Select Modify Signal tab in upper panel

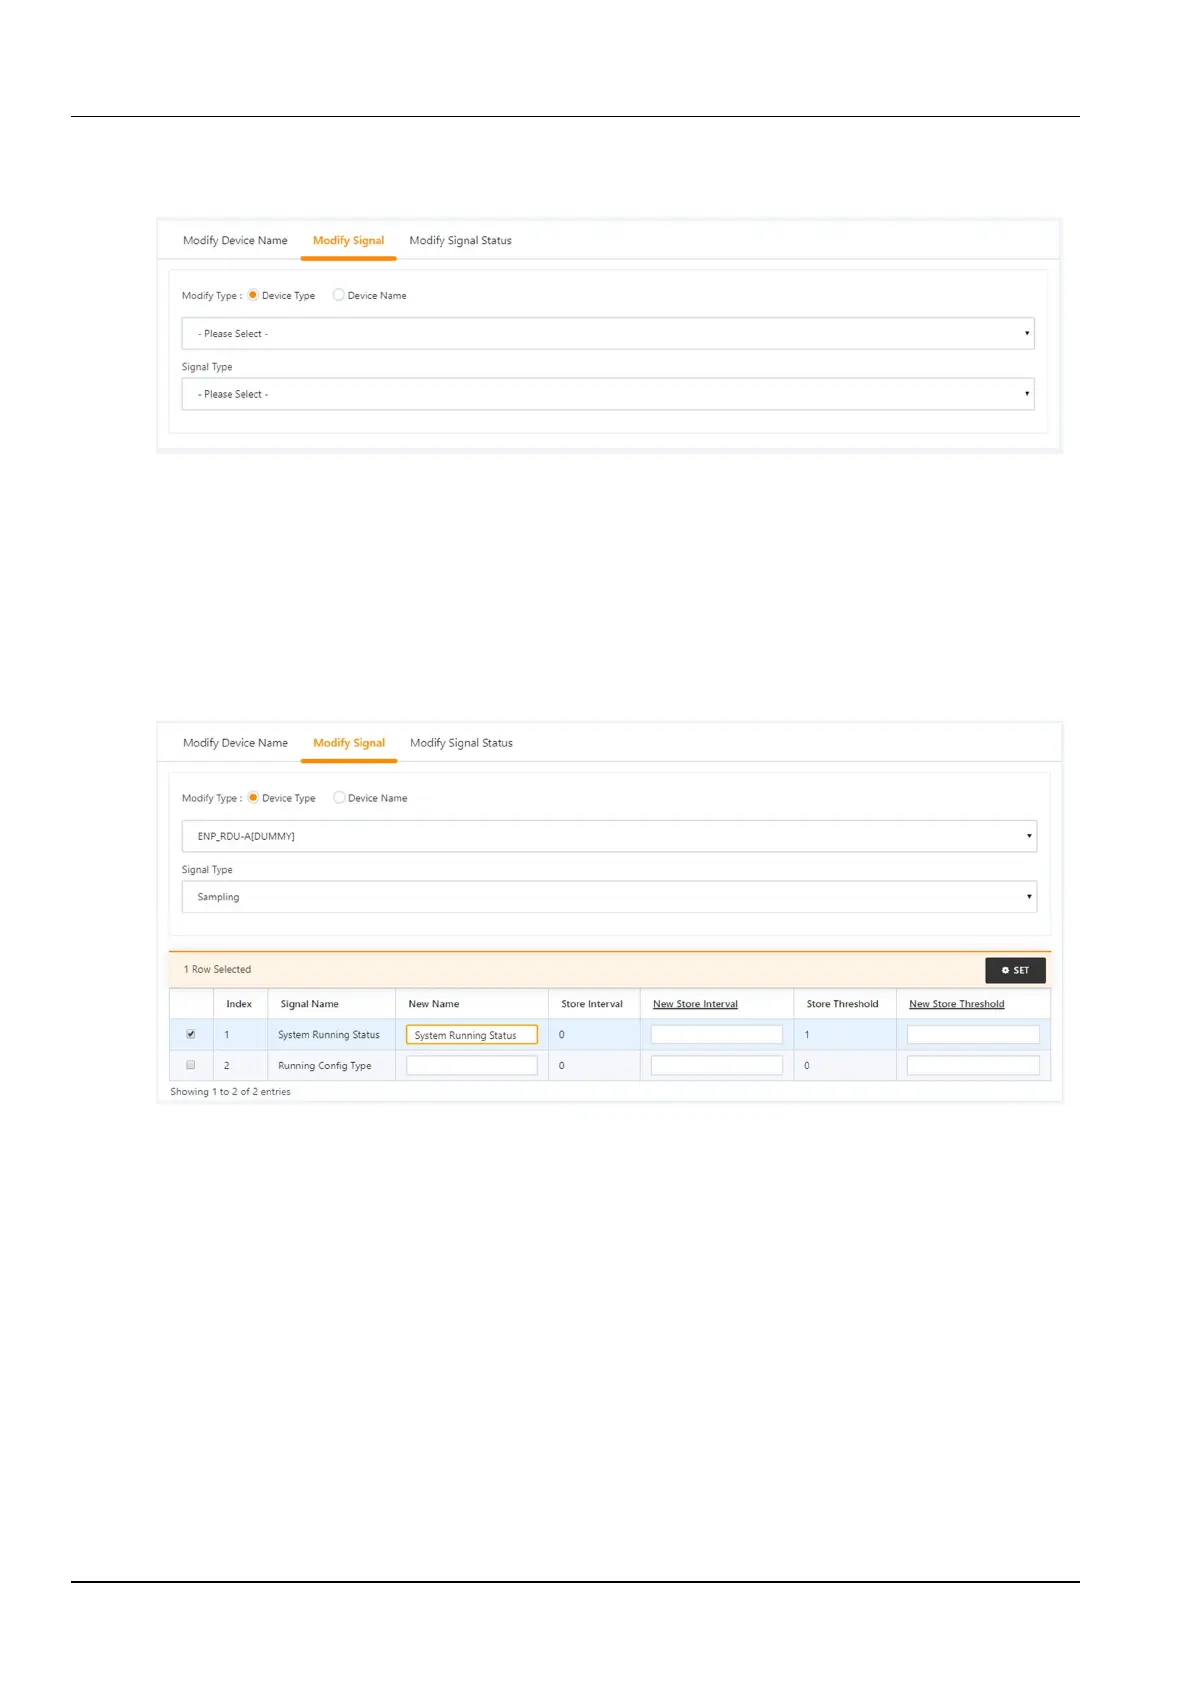348,240
